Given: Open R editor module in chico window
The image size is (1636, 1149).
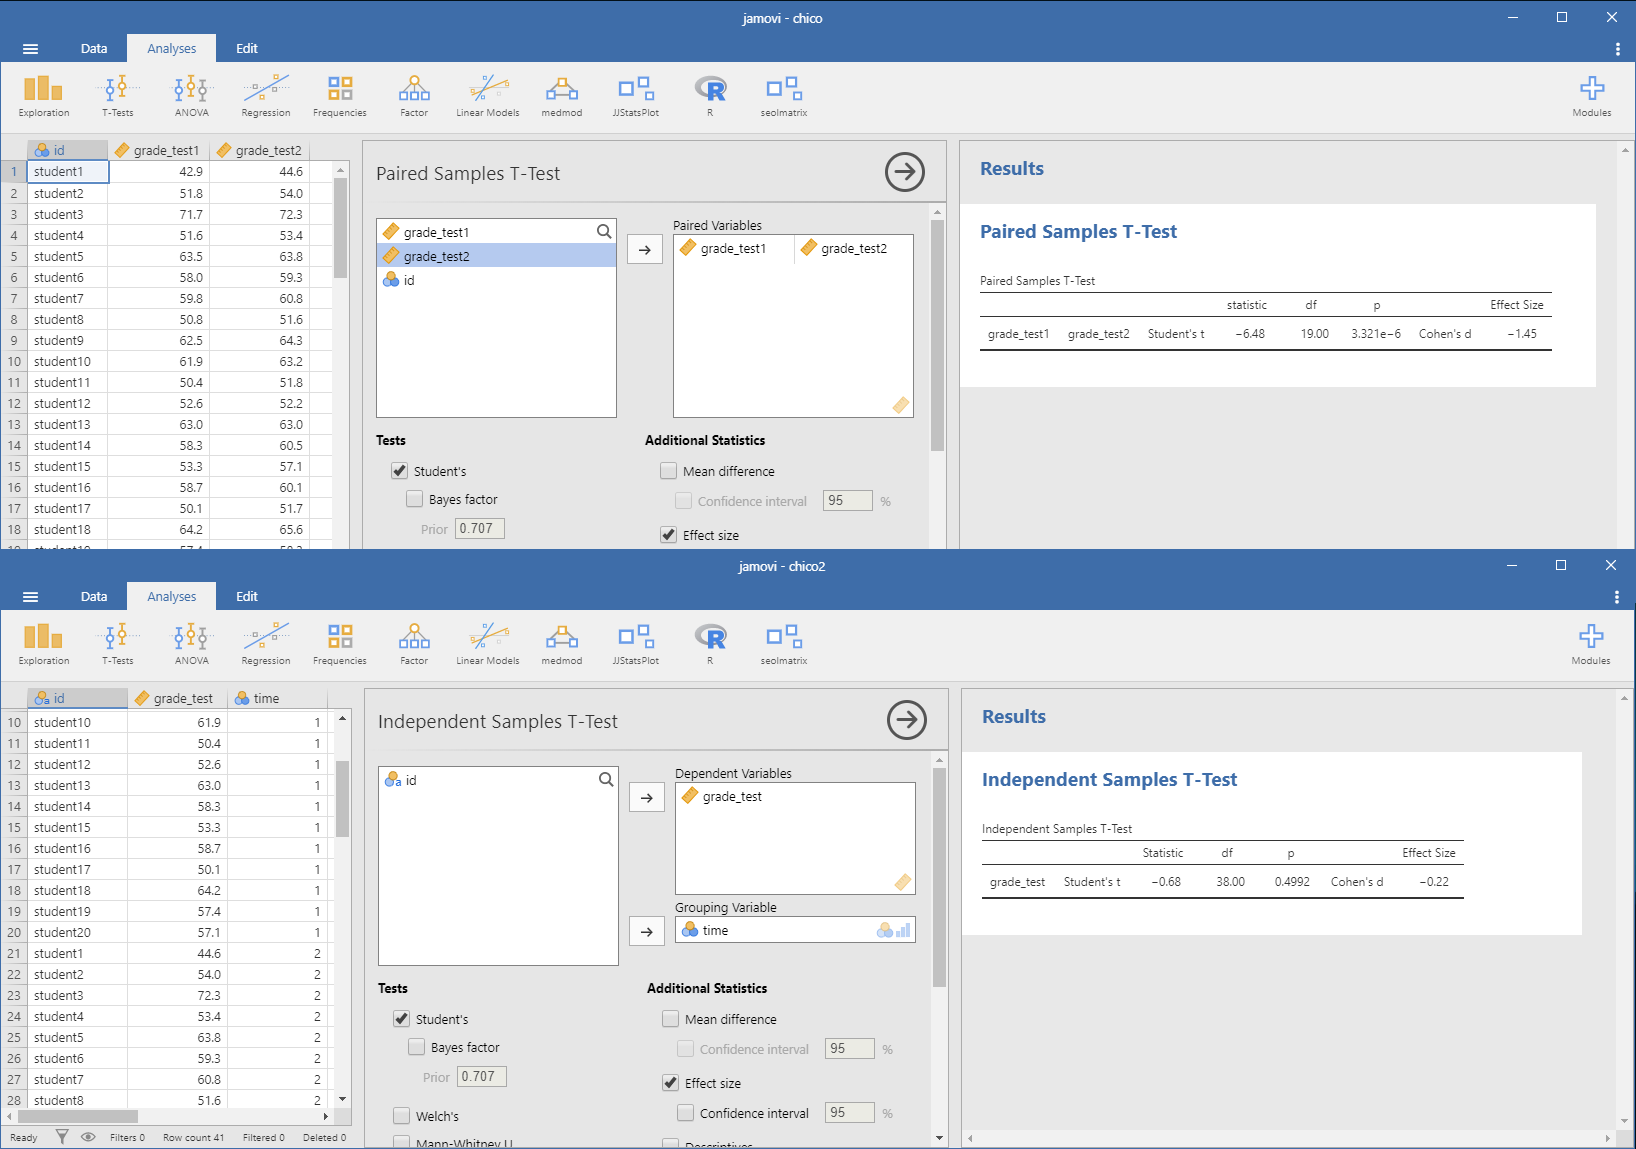Looking at the screenshot, I should [710, 97].
